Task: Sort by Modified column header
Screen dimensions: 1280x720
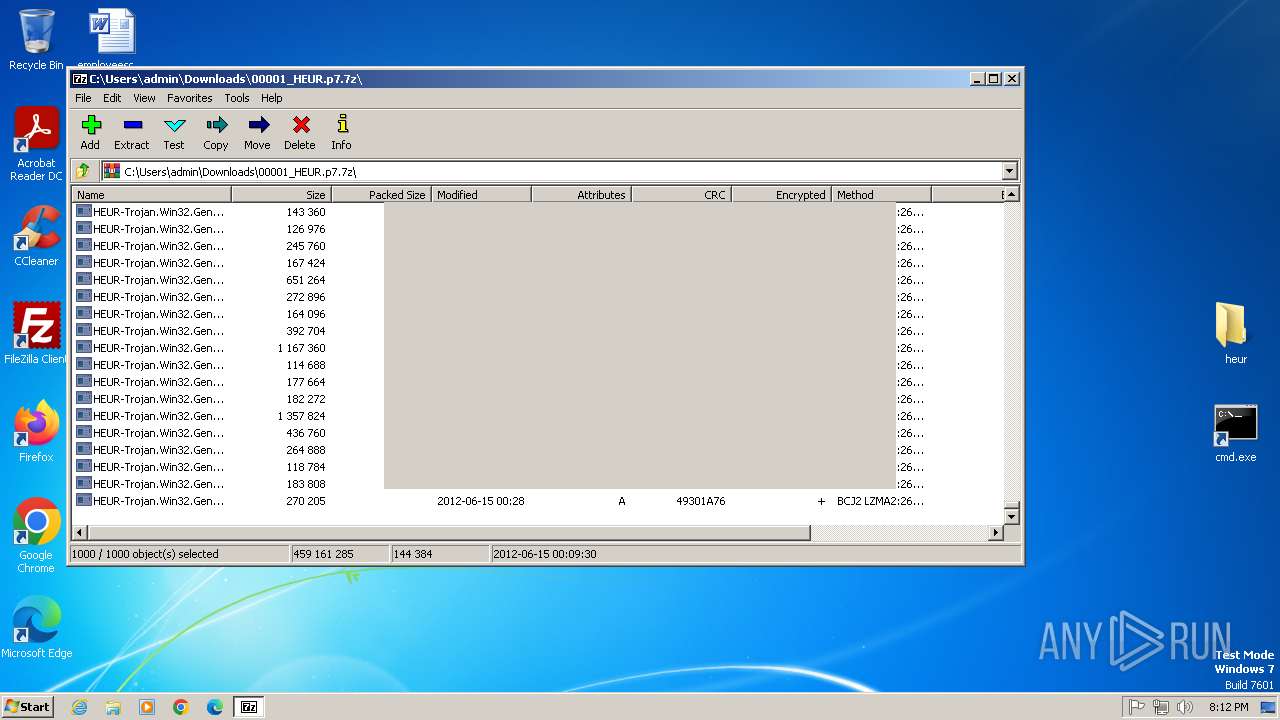Action: coord(482,194)
